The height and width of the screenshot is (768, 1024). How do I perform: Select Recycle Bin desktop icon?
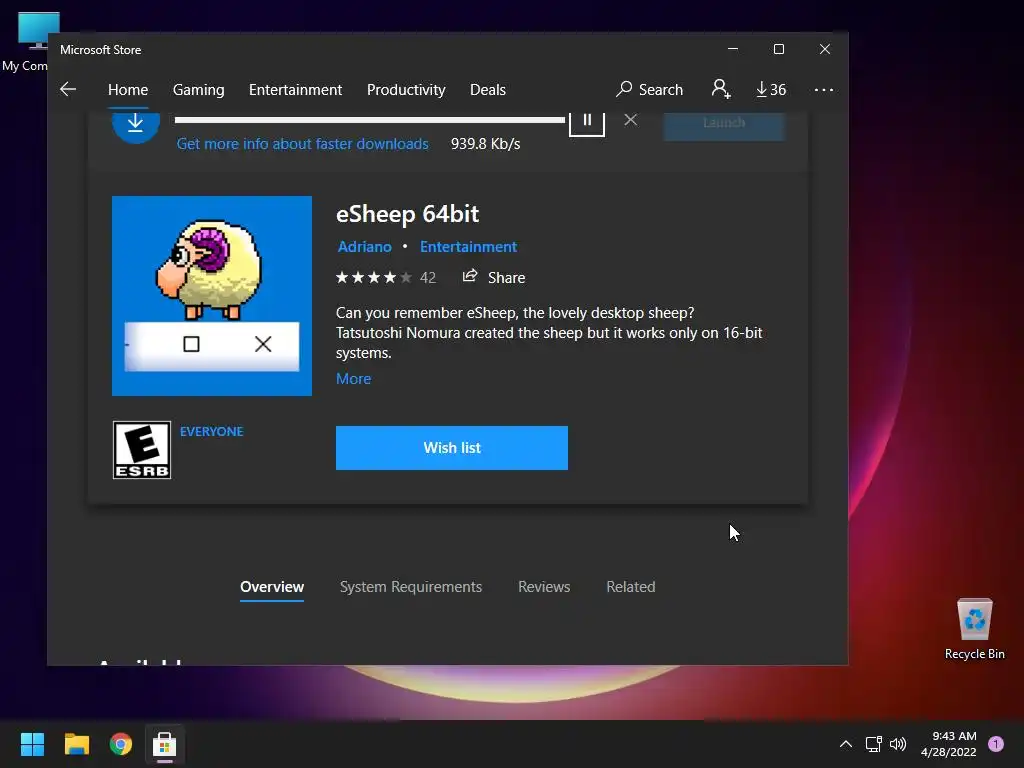(974, 629)
